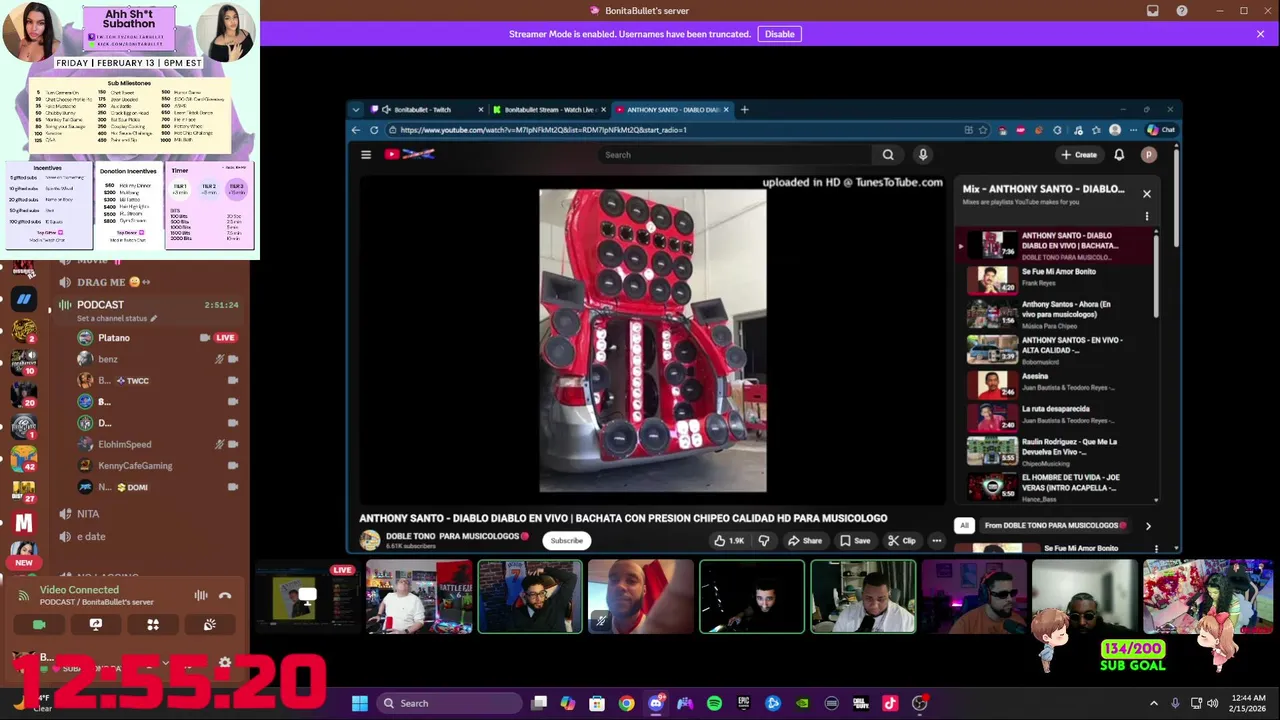
Task: Reload the YouTube page
Action: point(374,130)
